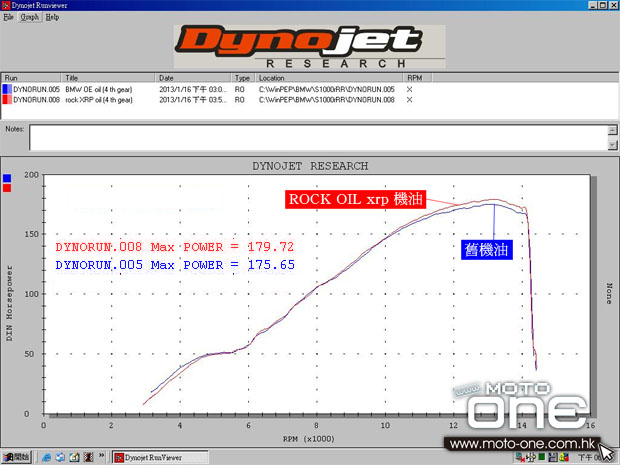
Task: Click the network tray icon with red X
Action: point(520,457)
